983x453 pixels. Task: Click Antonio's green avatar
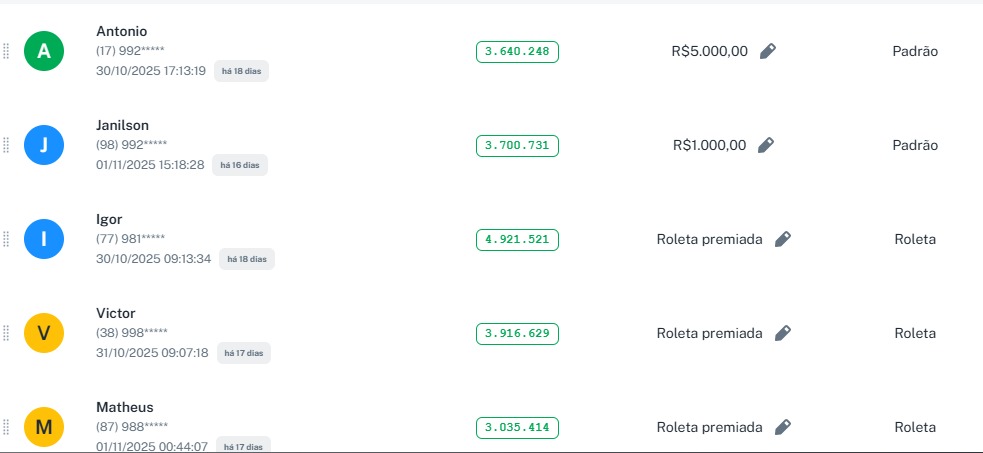coord(43,51)
